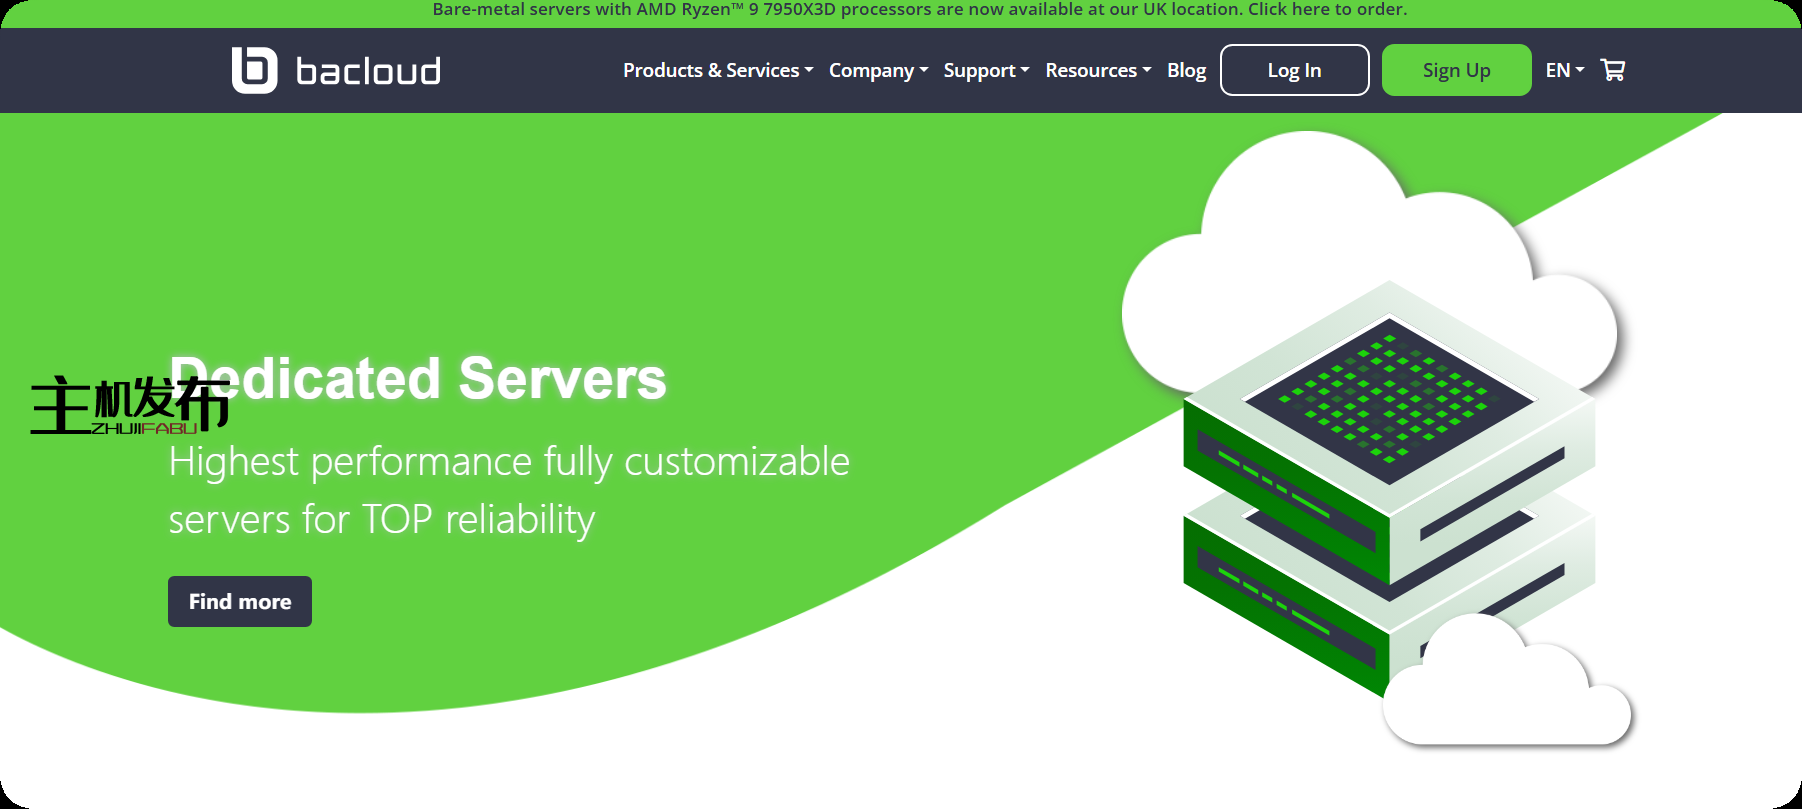Open the Resources dropdown
Viewport: 1802px width, 809px height.
point(1098,70)
